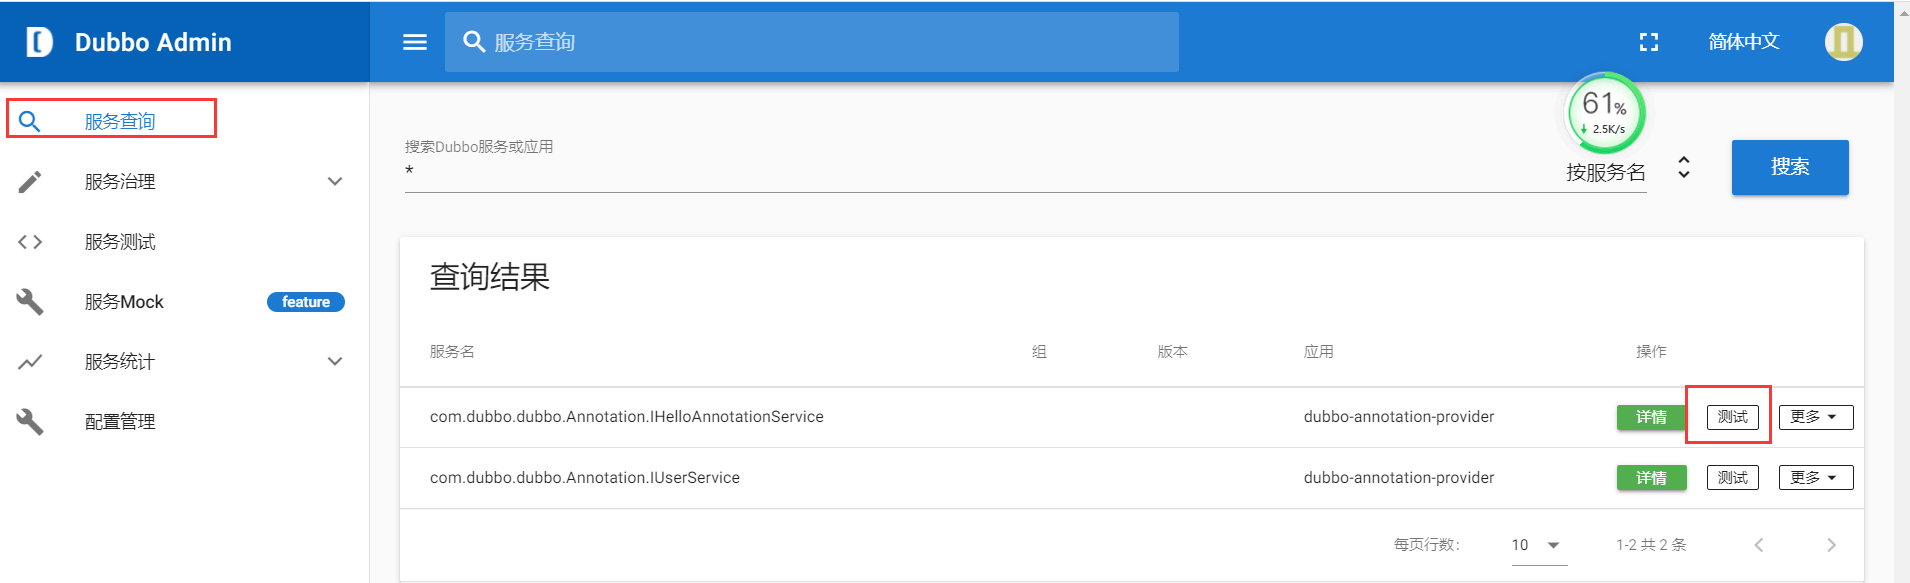This screenshot has width=1910, height=583.
Task: Switch language via 简体中文
Action: tap(1744, 42)
